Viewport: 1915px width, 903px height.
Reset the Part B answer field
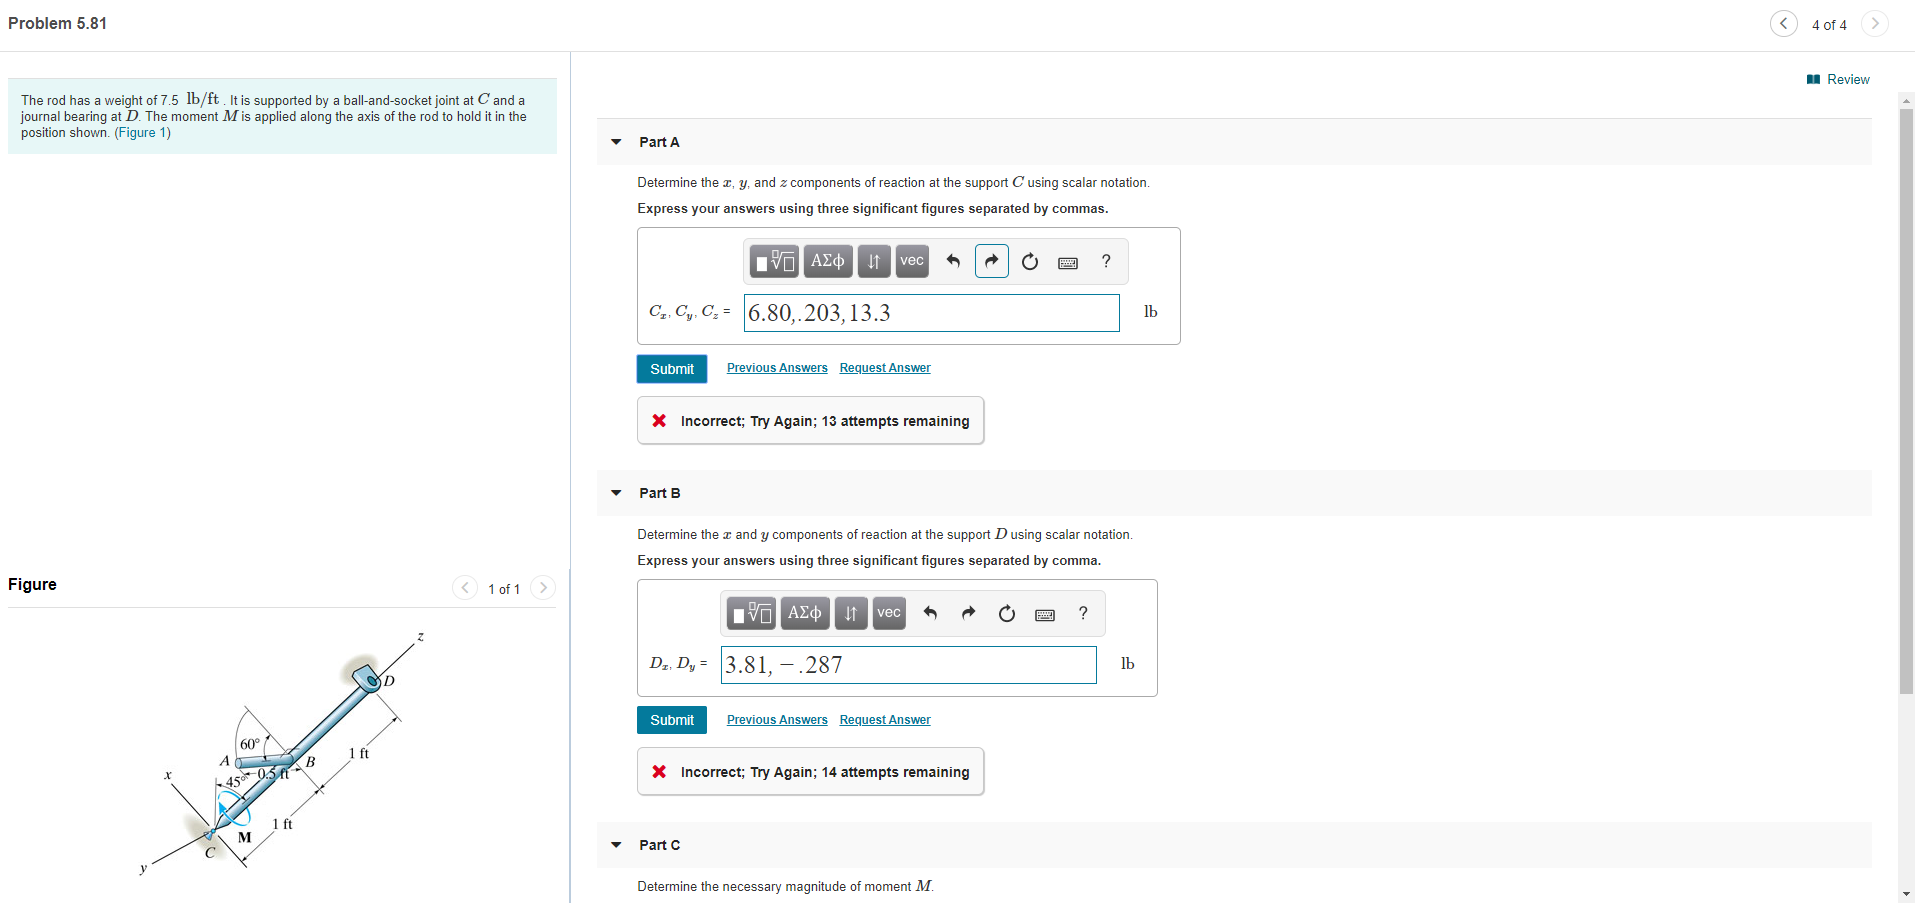click(x=1007, y=614)
